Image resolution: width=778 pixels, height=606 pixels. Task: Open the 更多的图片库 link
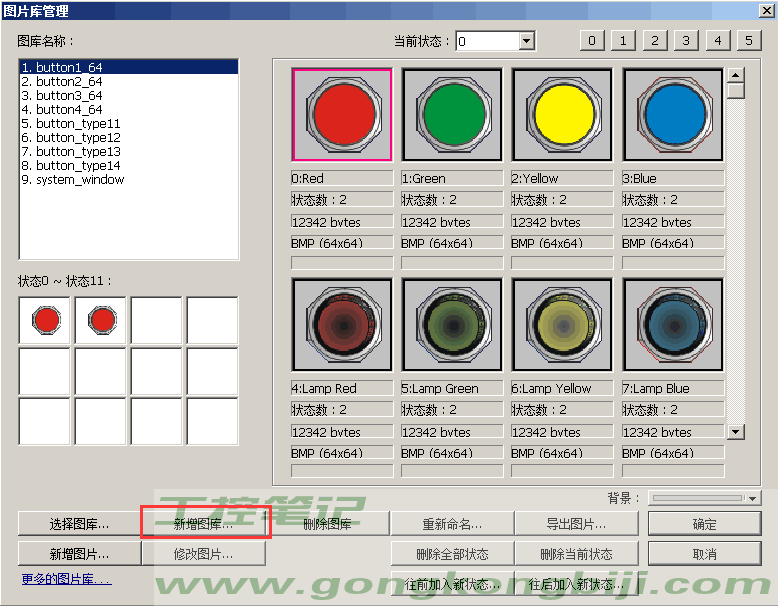click(66, 579)
